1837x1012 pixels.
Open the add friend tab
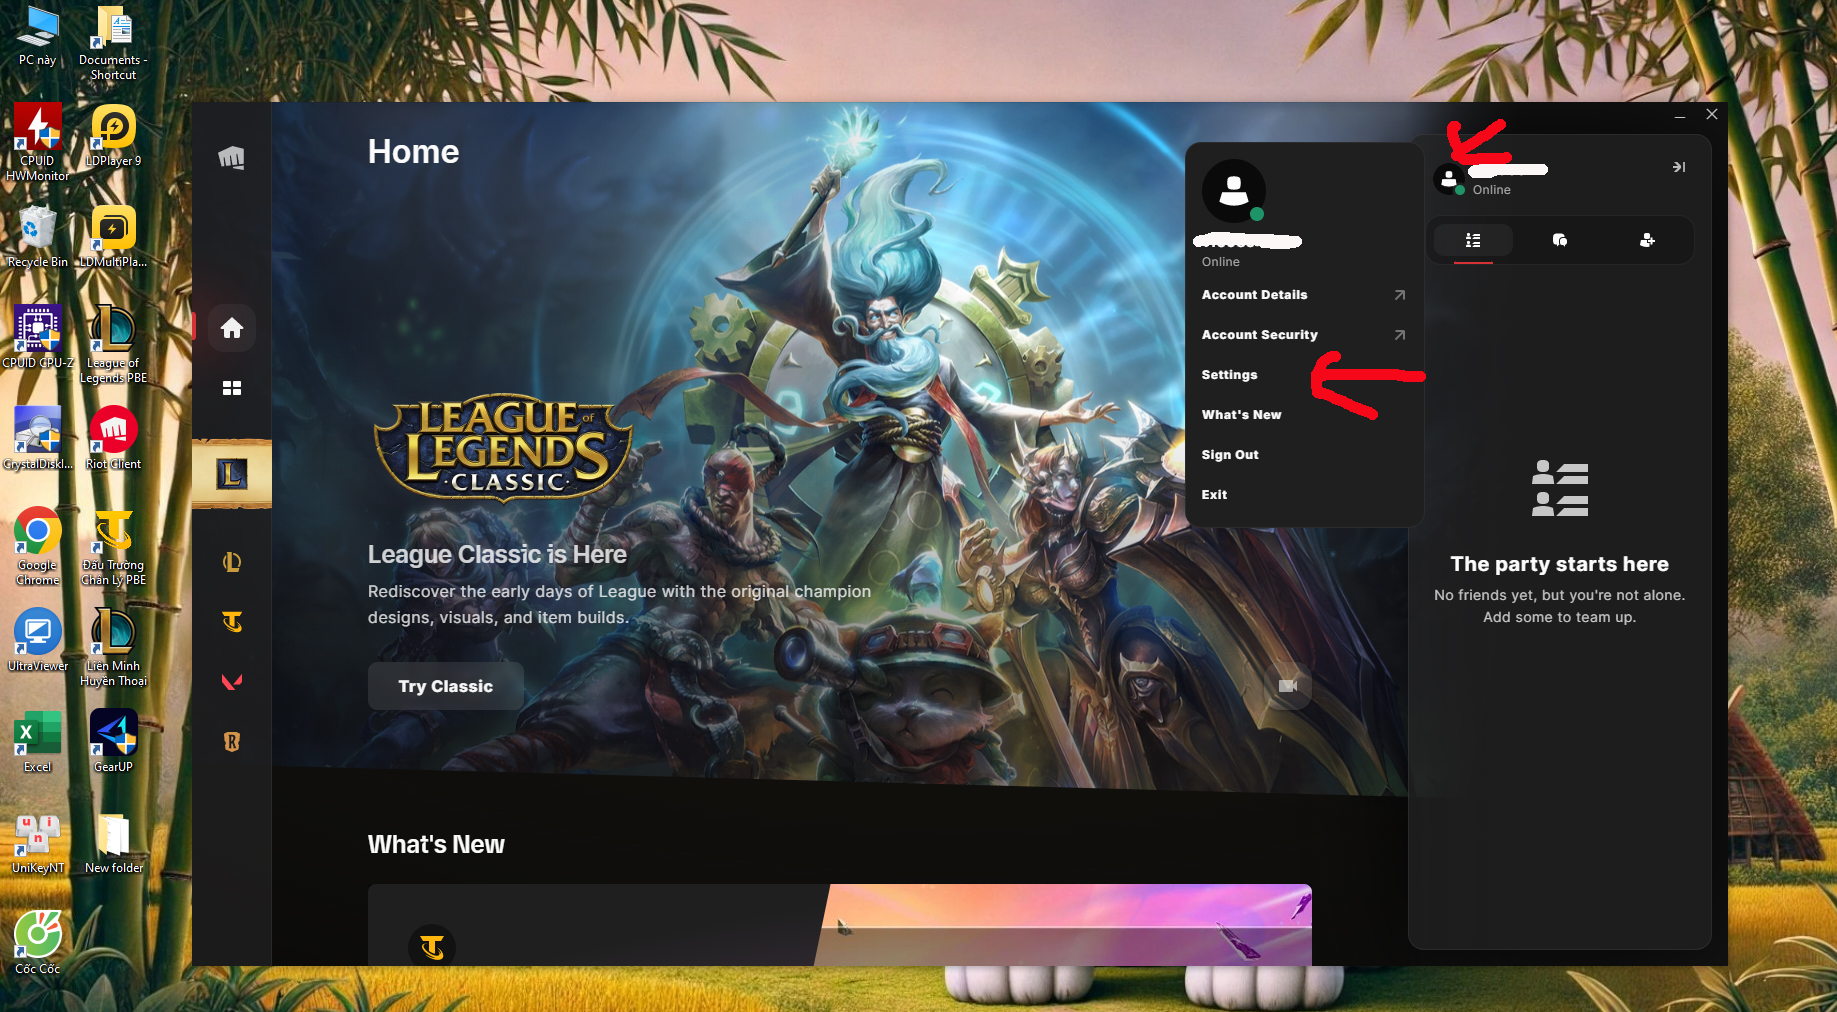pos(1647,240)
